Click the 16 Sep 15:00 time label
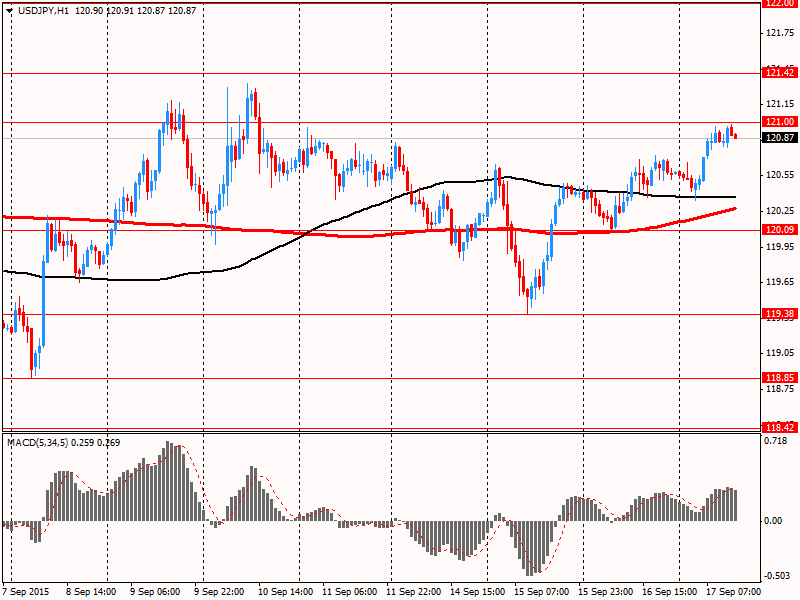 pos(669,592)
